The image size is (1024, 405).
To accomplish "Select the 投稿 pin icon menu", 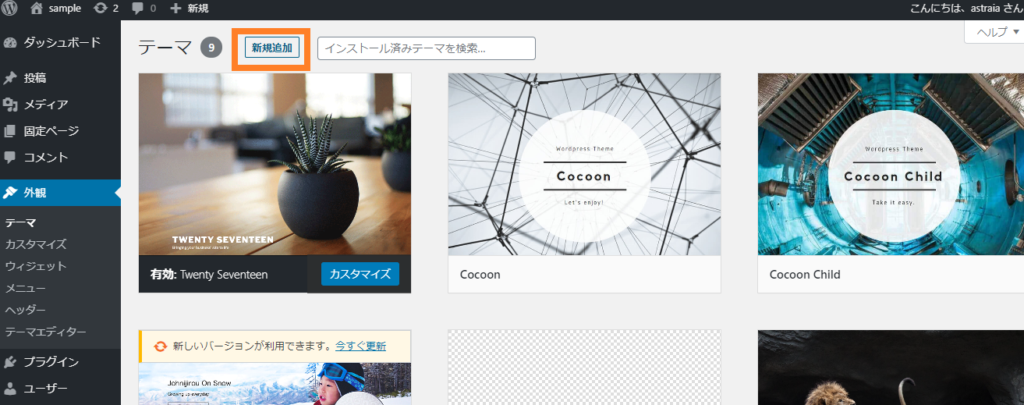I will [12, 78].
